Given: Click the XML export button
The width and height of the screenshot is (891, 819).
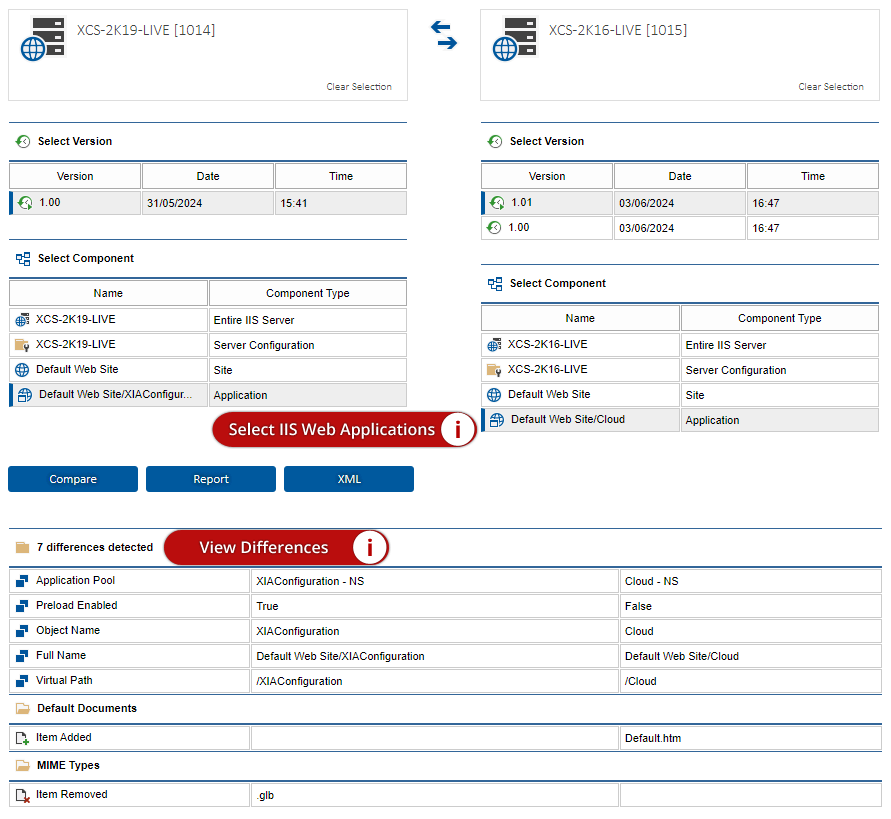Looking at the screenshot, I should pos(349,479).
